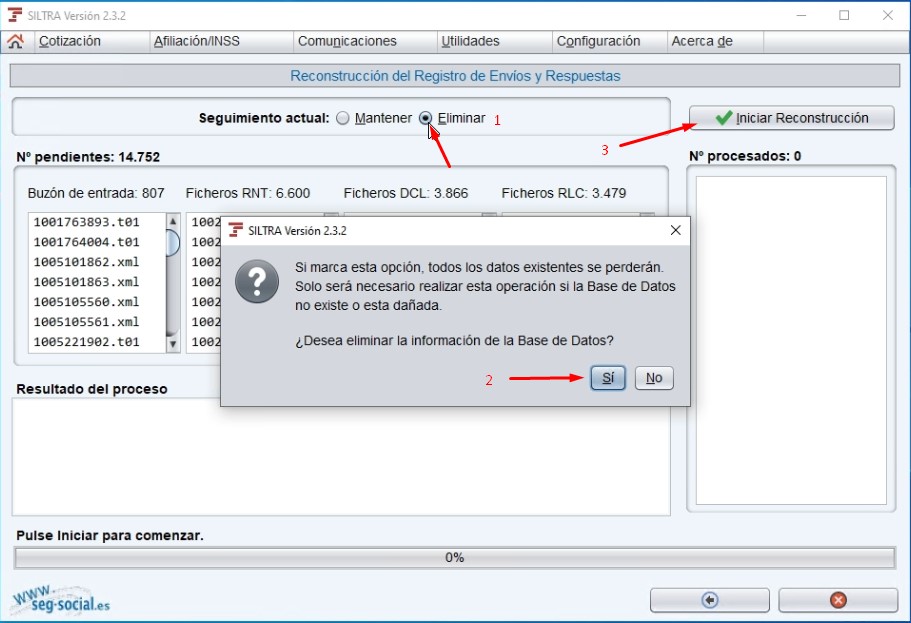This screenshot has width=911, height=623.
Task: Click the SILTRA logo in the title bar
Action: (13, 14)
